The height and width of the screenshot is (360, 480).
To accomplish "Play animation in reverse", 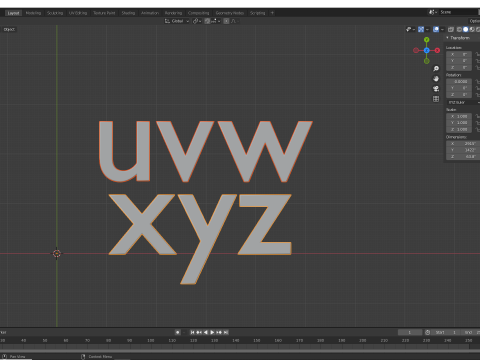I will [206, 332].
